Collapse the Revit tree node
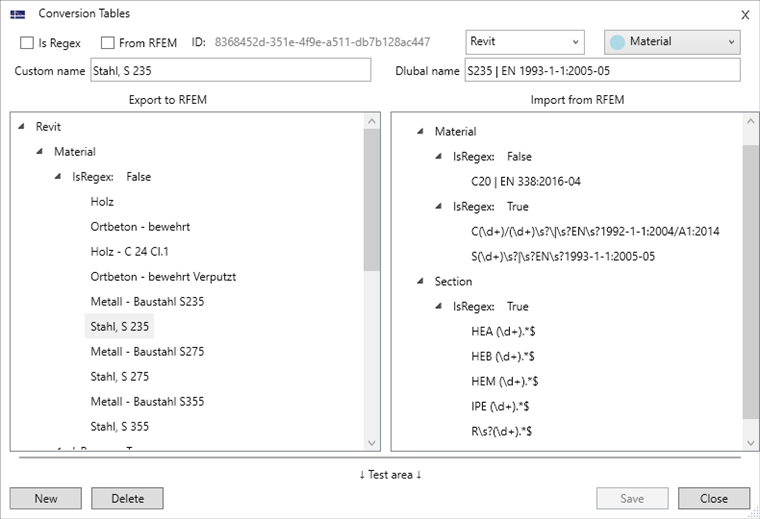The height and width of the screenshot is (519, 760). point(22,127)
